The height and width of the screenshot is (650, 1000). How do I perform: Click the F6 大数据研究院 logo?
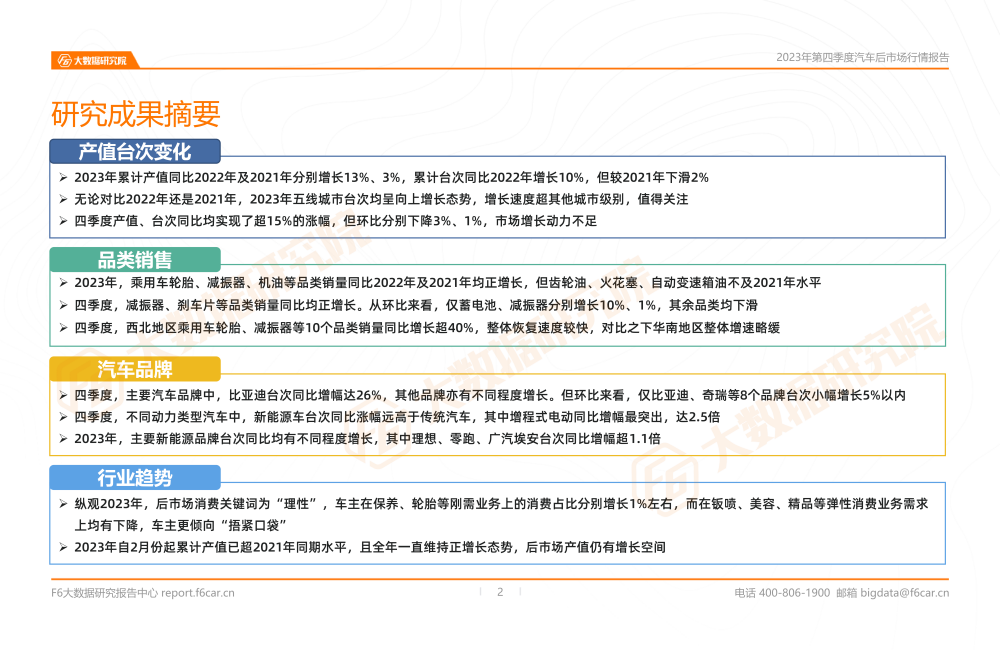pyautogui.click(x=95, y=59)
